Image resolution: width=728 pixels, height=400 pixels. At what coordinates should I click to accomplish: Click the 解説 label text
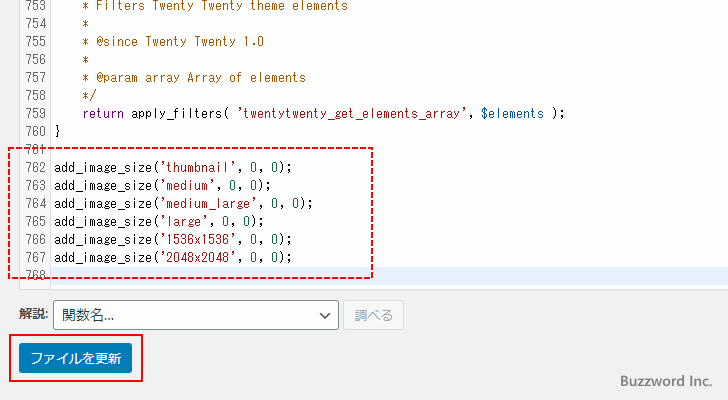[33, 314]
